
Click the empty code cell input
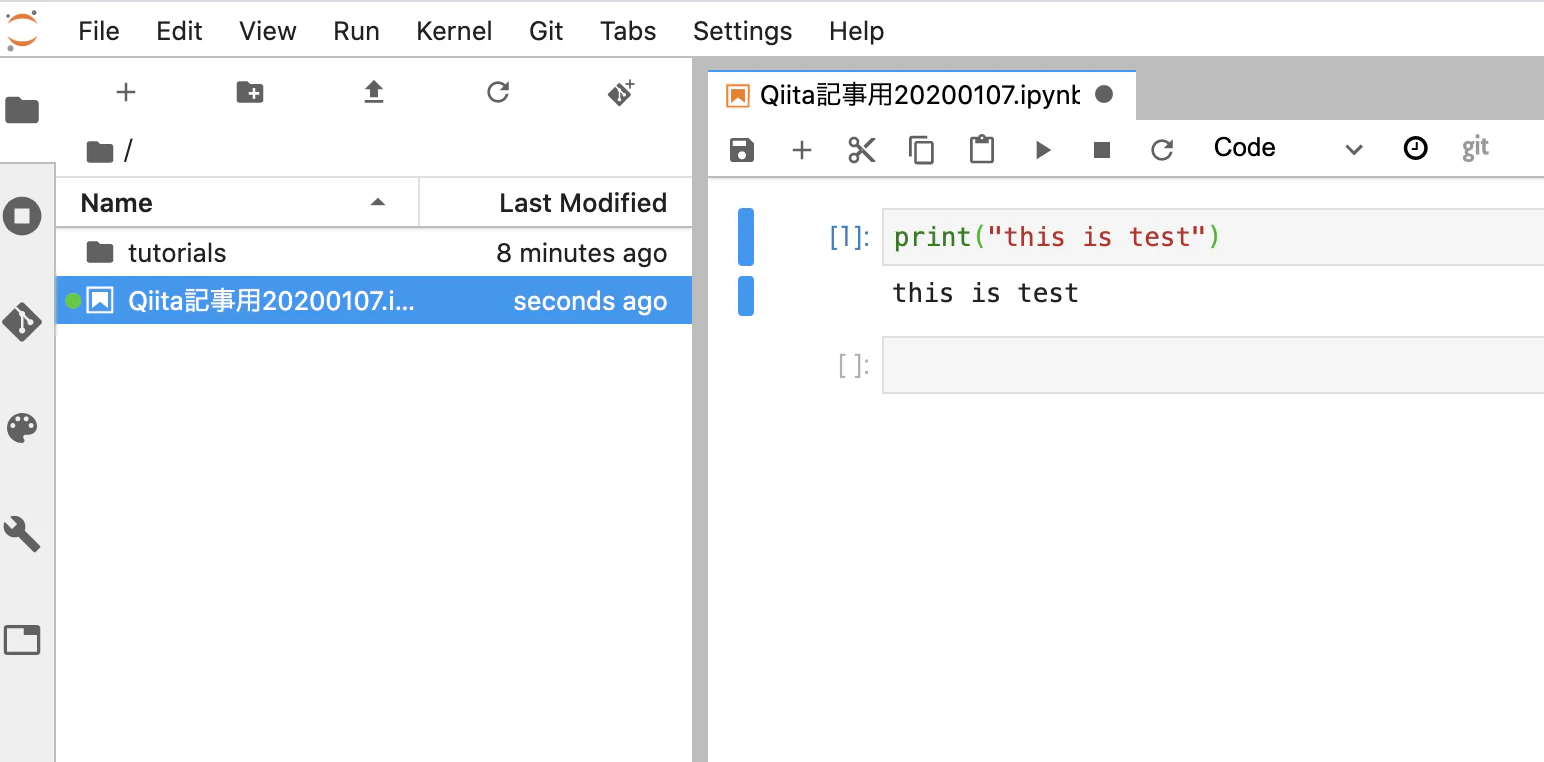(1213, 365)
